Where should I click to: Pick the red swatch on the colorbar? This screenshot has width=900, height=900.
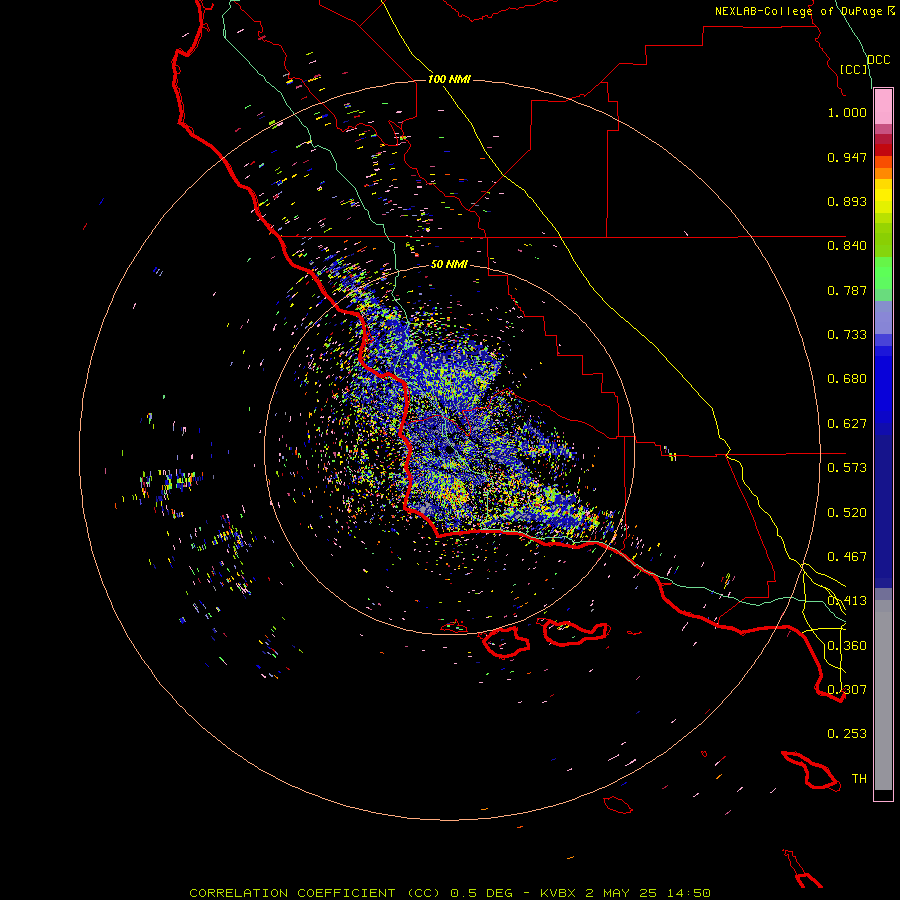[x=883, y=150]
